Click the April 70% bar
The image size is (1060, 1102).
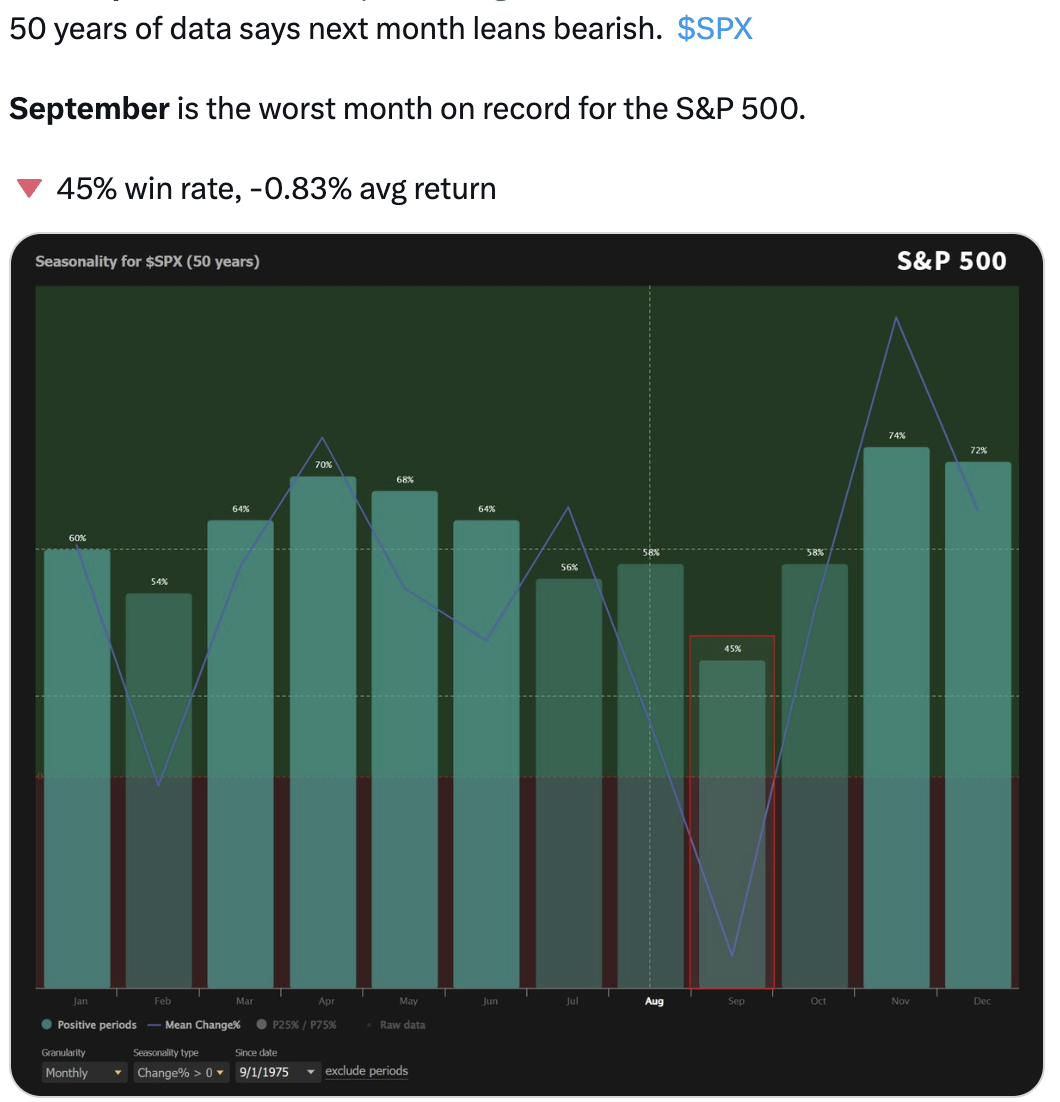(x=323, y=730)
